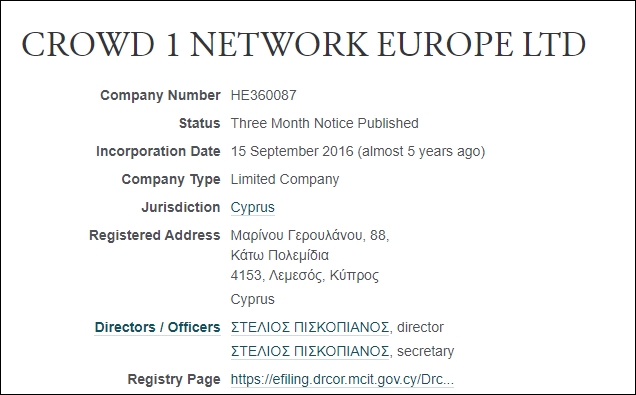The image size is (636, 395).
Task: Click the company number HE360087
Action: (x=263, y=95)
